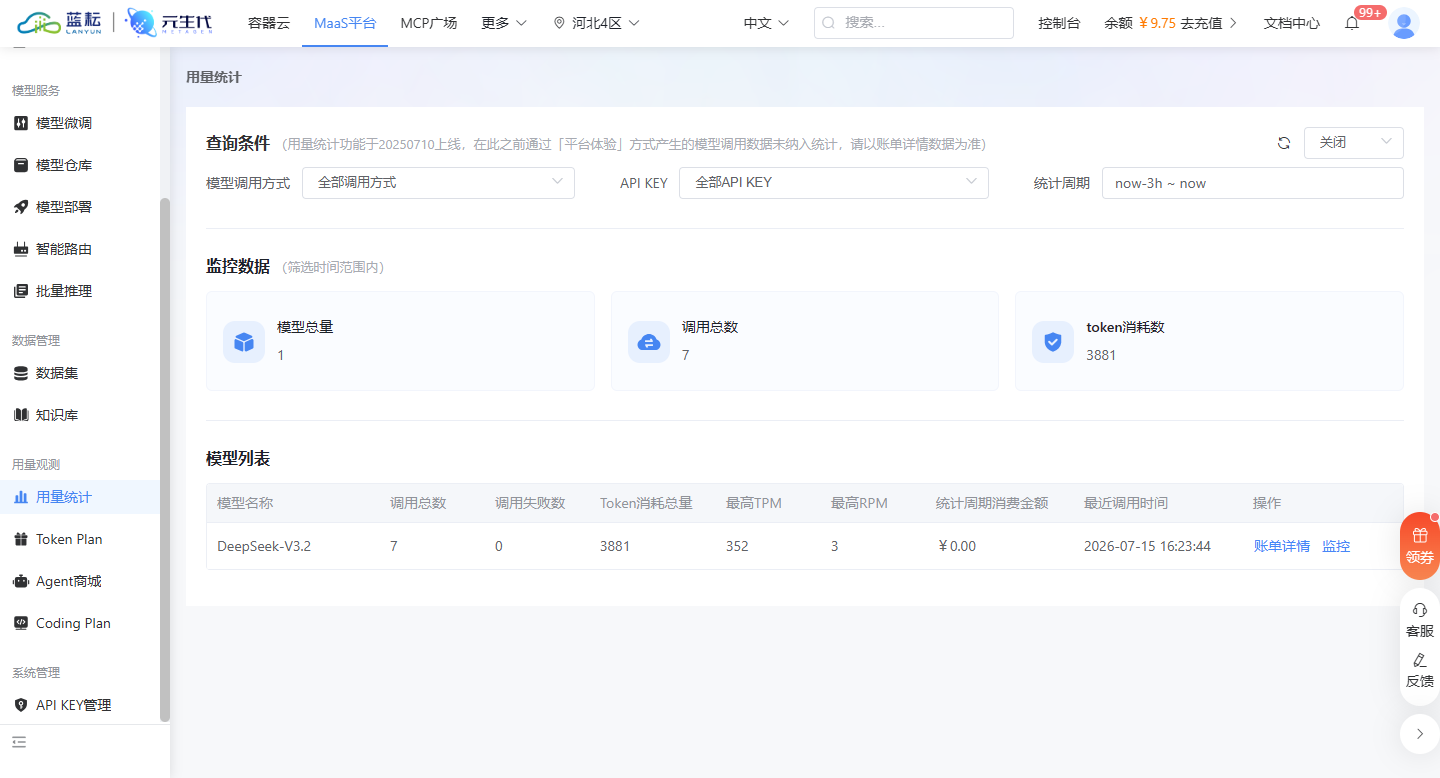Screen dimensions: 1440x778
Task: Click the token消耗数 shield icon
Action: (1053, 342)
